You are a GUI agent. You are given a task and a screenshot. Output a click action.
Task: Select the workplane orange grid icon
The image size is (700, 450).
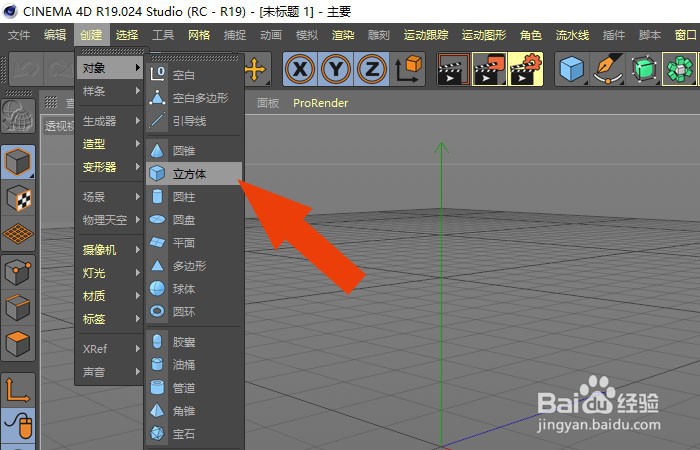tap(18, 234)
